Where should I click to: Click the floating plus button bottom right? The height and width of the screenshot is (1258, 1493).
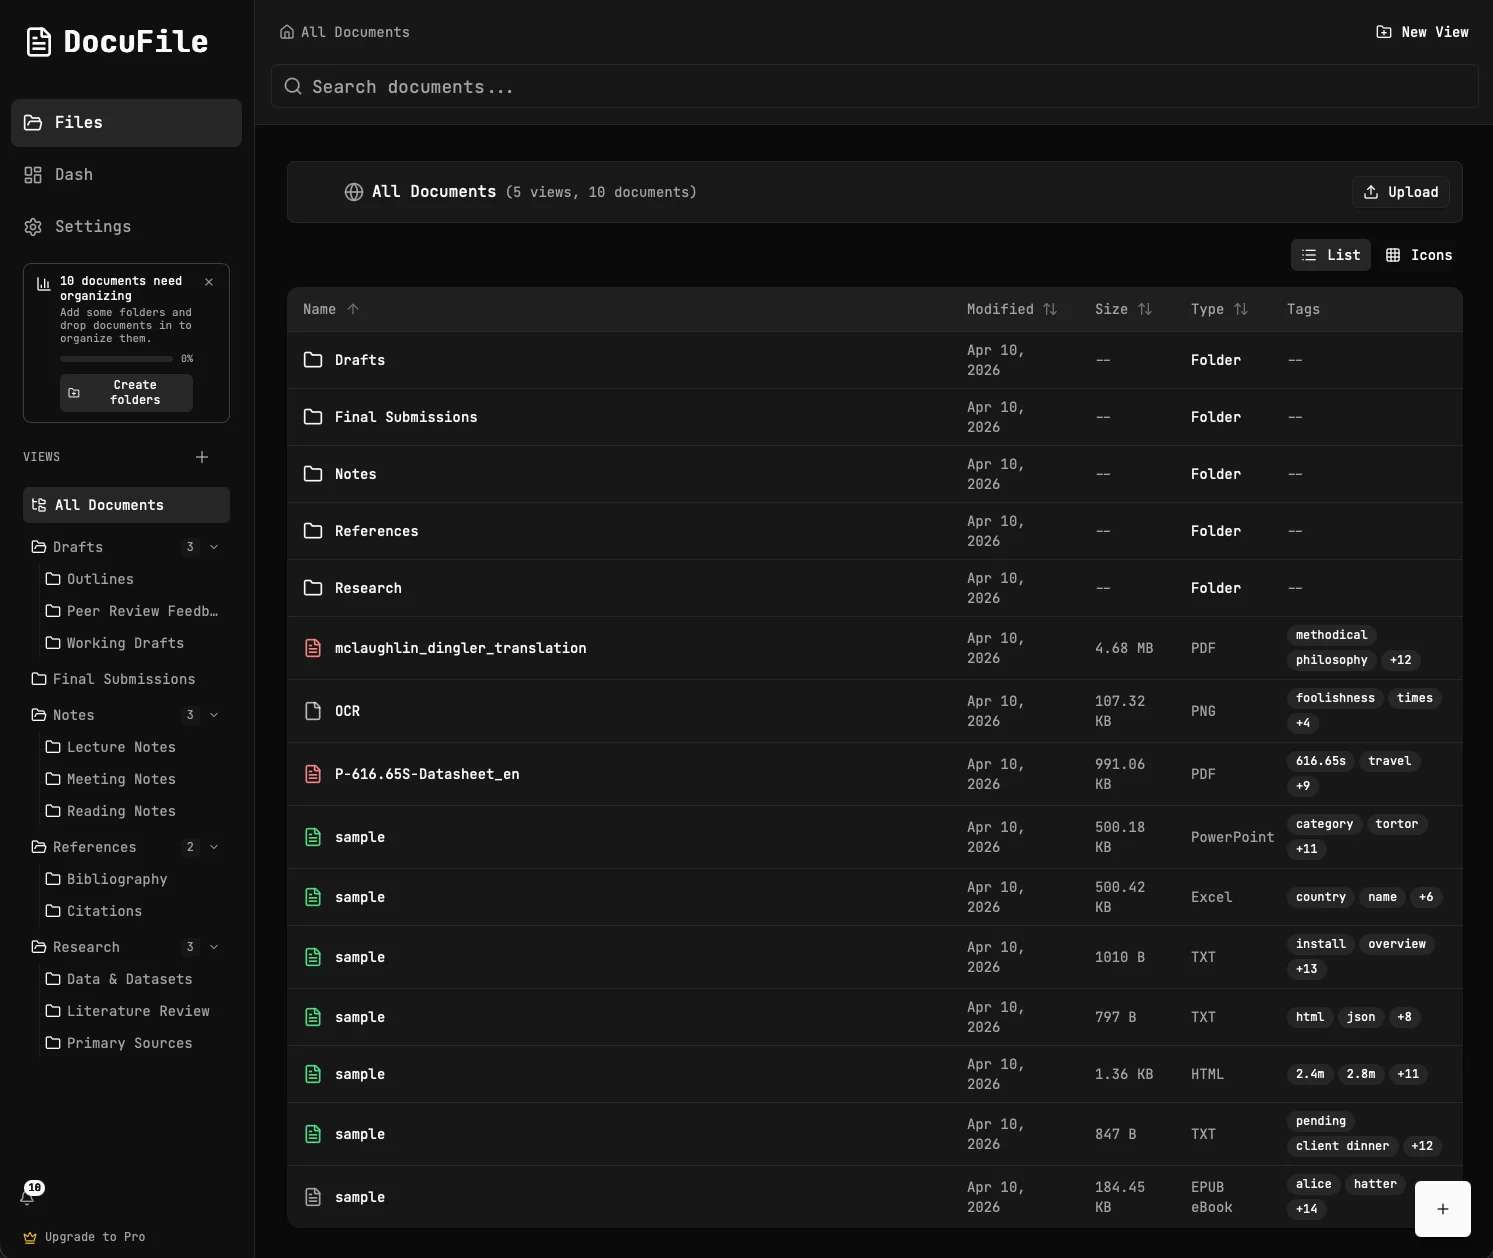pyautogui.click(x=1442, y=1208)
